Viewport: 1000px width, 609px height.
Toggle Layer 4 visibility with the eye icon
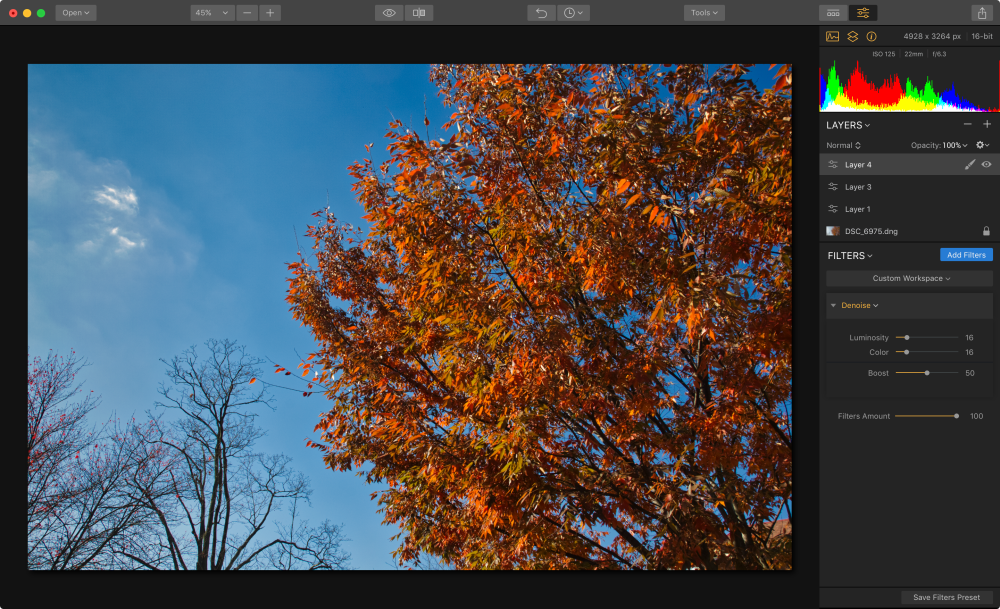coord(985,164)
